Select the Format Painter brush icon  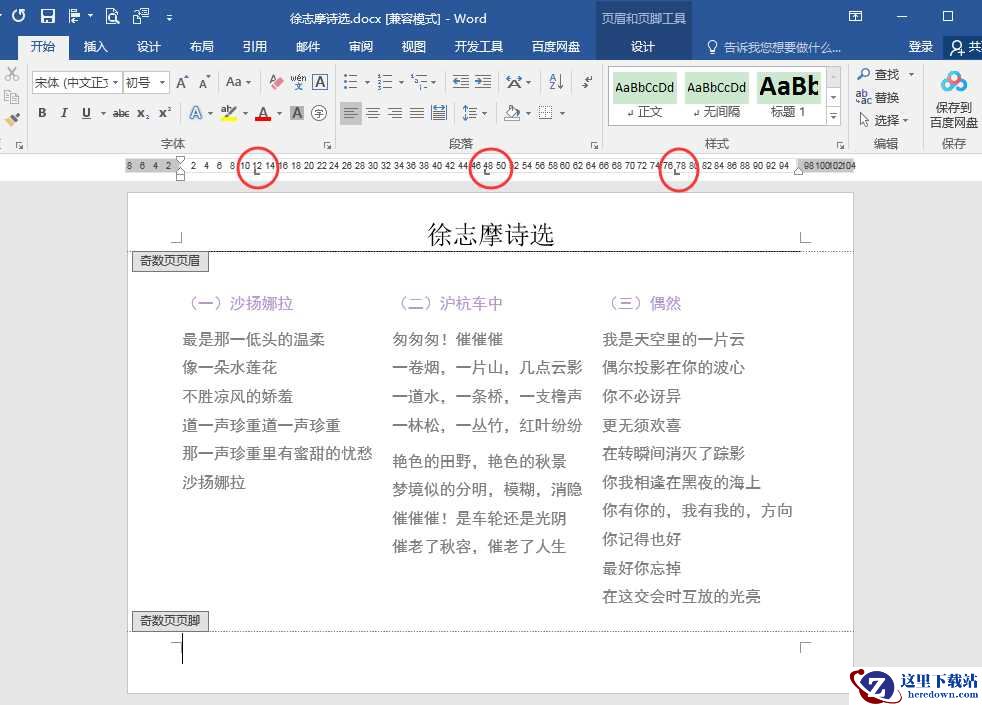click(x=12, y=119)
